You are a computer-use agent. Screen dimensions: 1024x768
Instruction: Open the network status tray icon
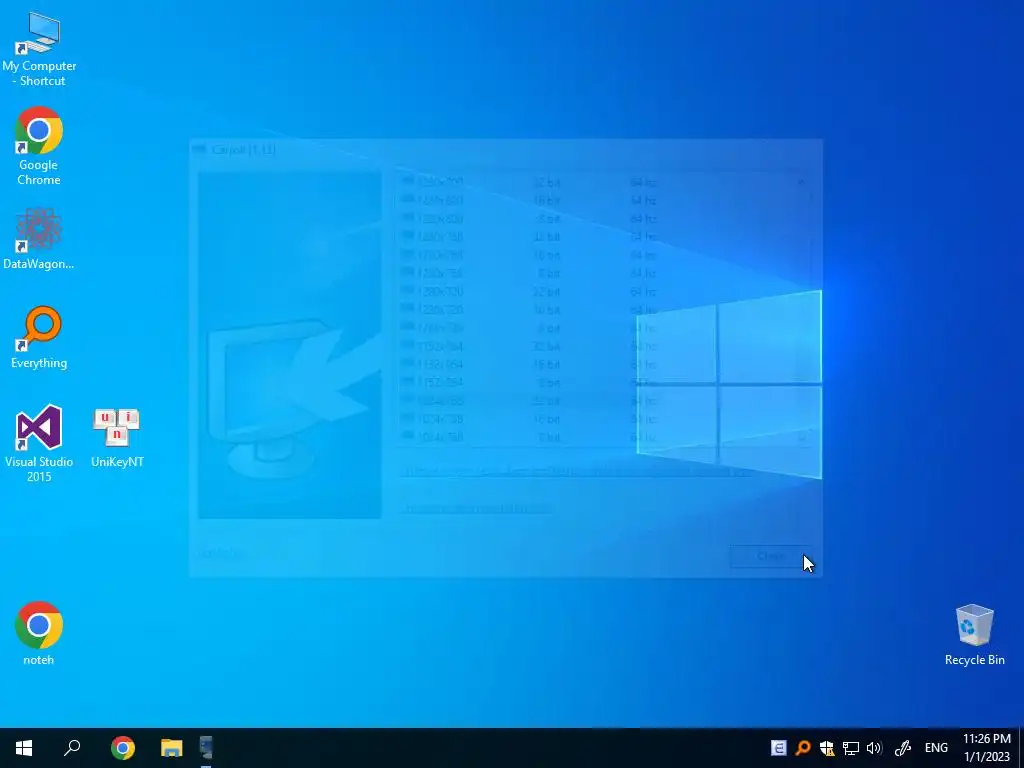click(850, 748)
